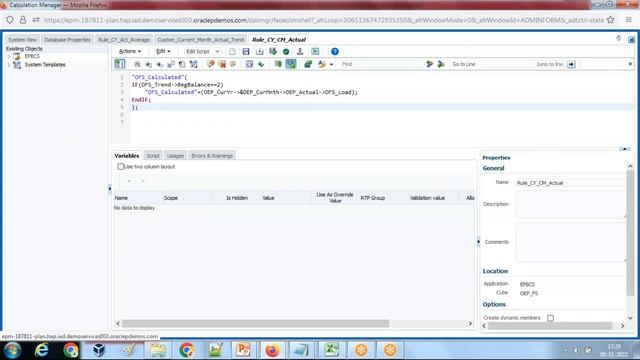This screenshot has width=640, height=360.
Task: Select the Script tab in lower panel
Action: point(153,156)
